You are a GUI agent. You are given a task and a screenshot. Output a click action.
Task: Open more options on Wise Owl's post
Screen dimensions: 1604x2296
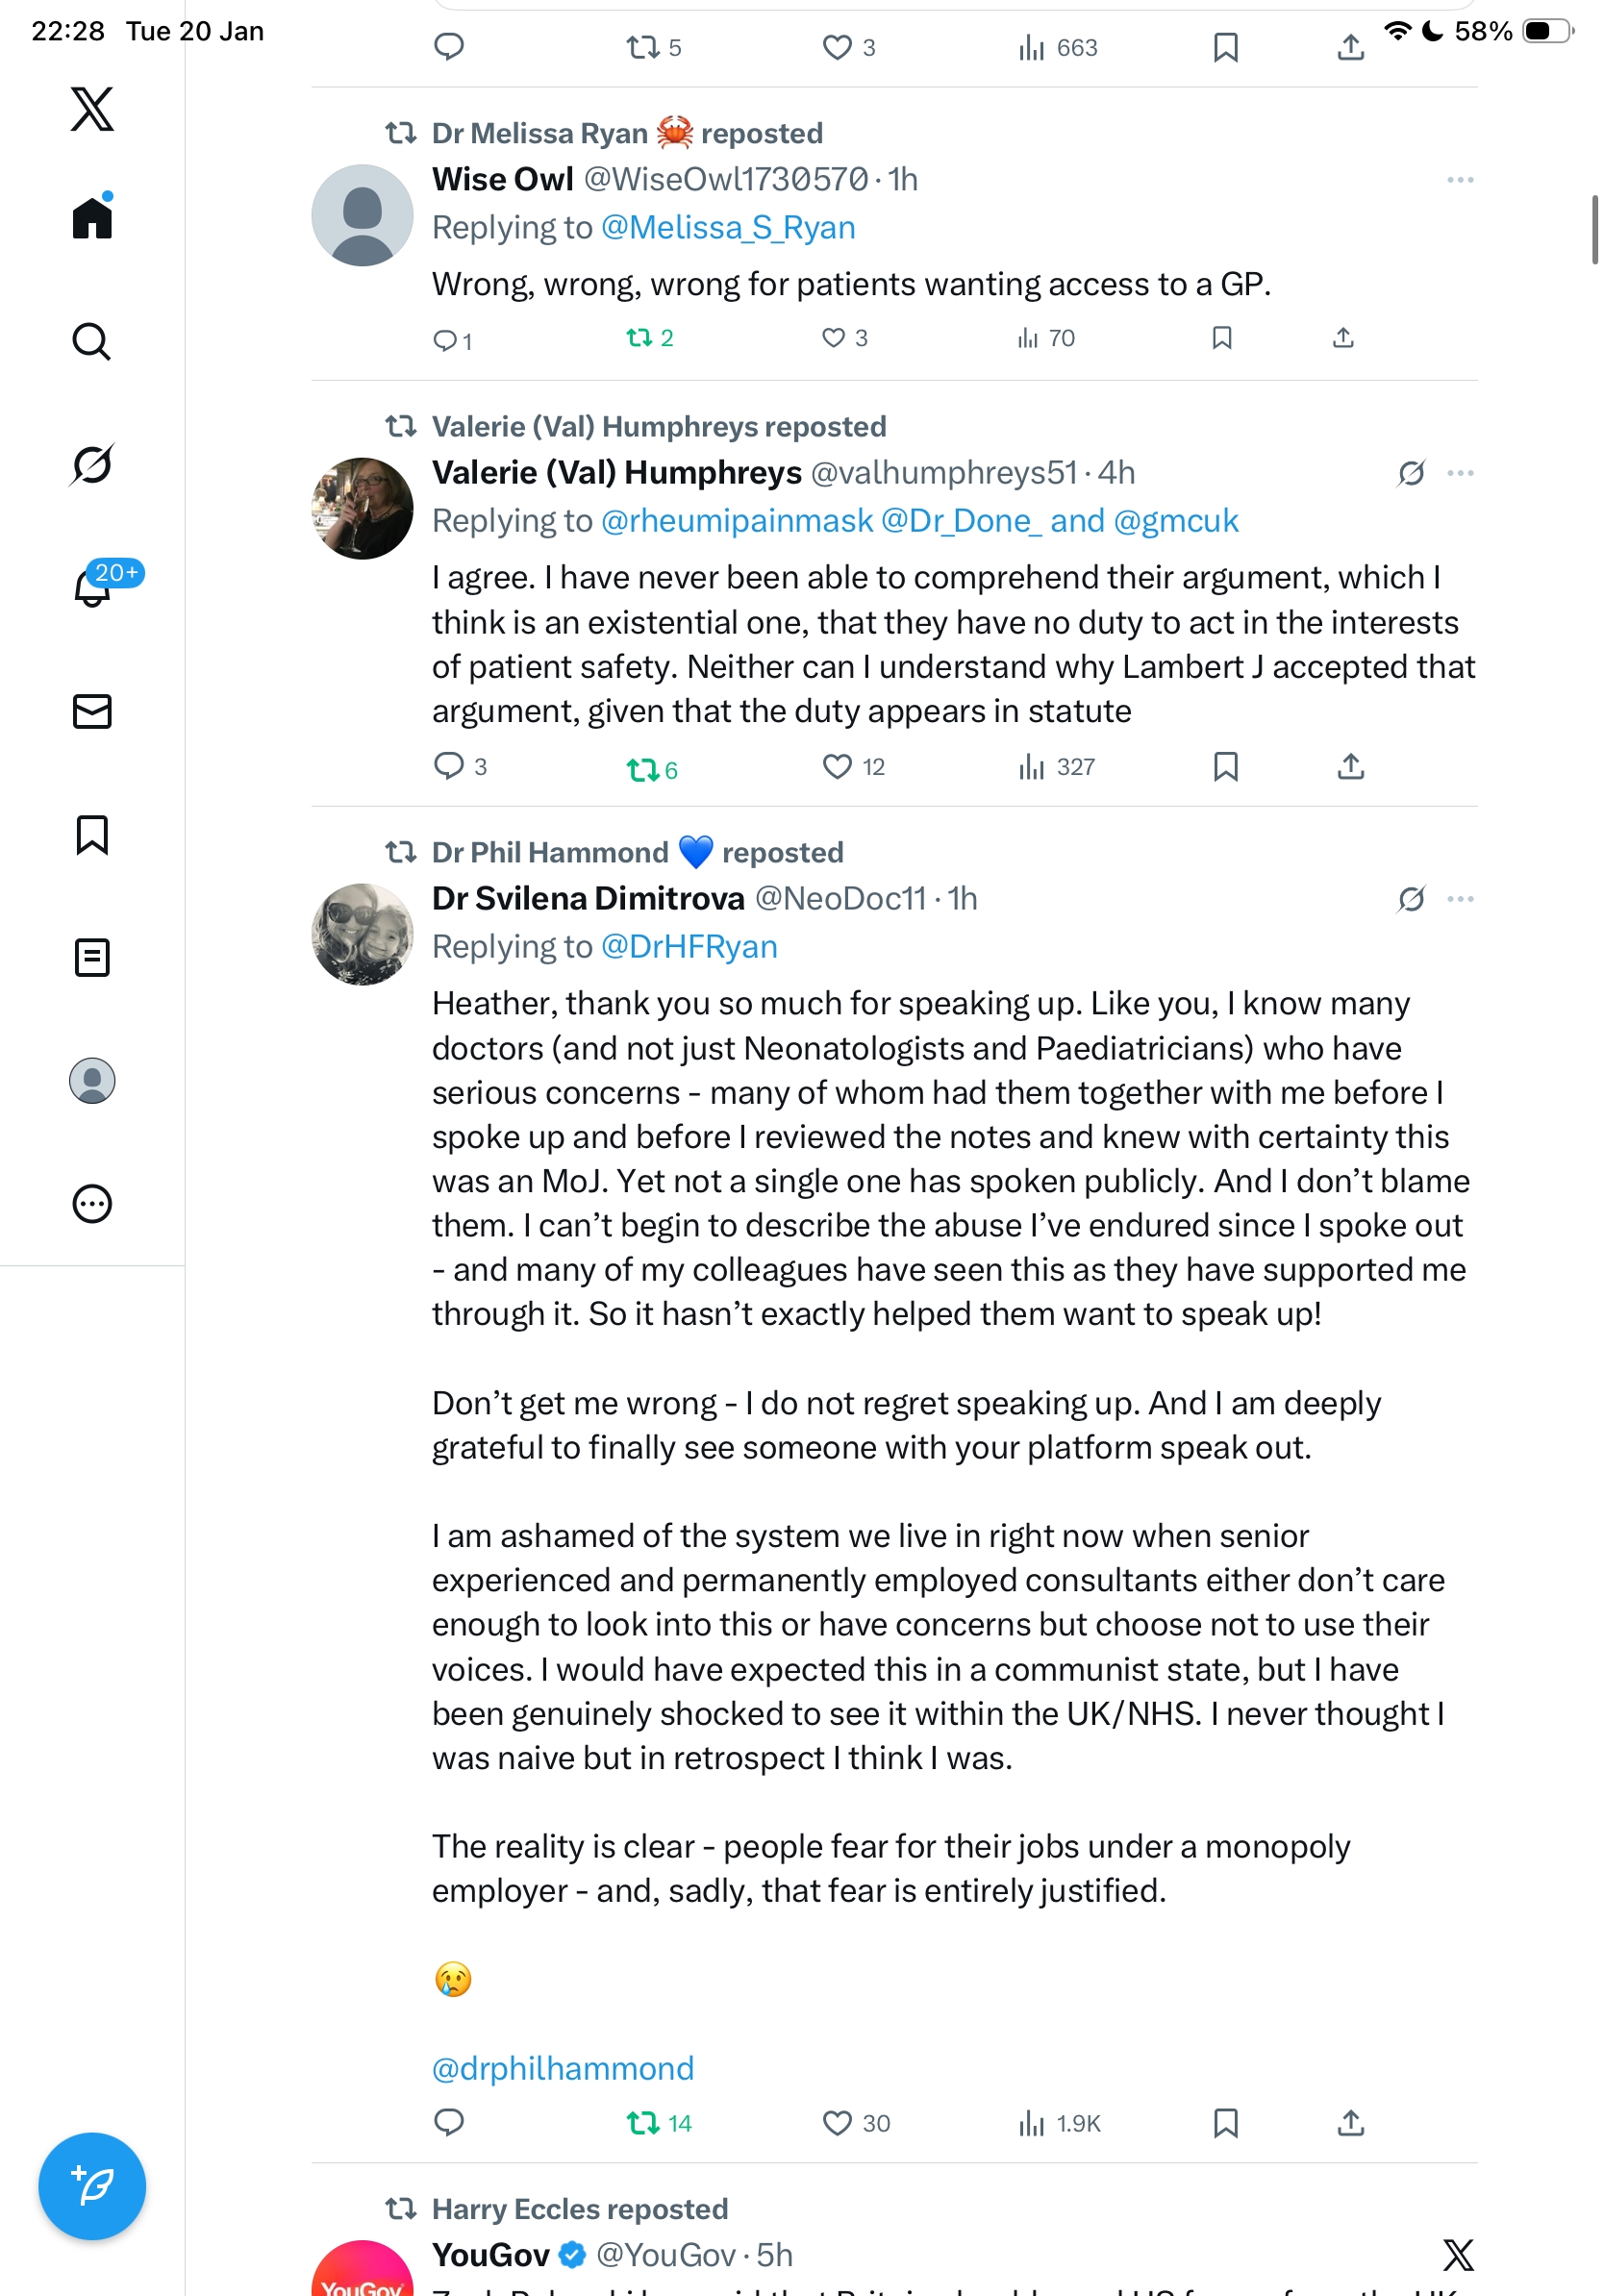tap(1459, 180)
